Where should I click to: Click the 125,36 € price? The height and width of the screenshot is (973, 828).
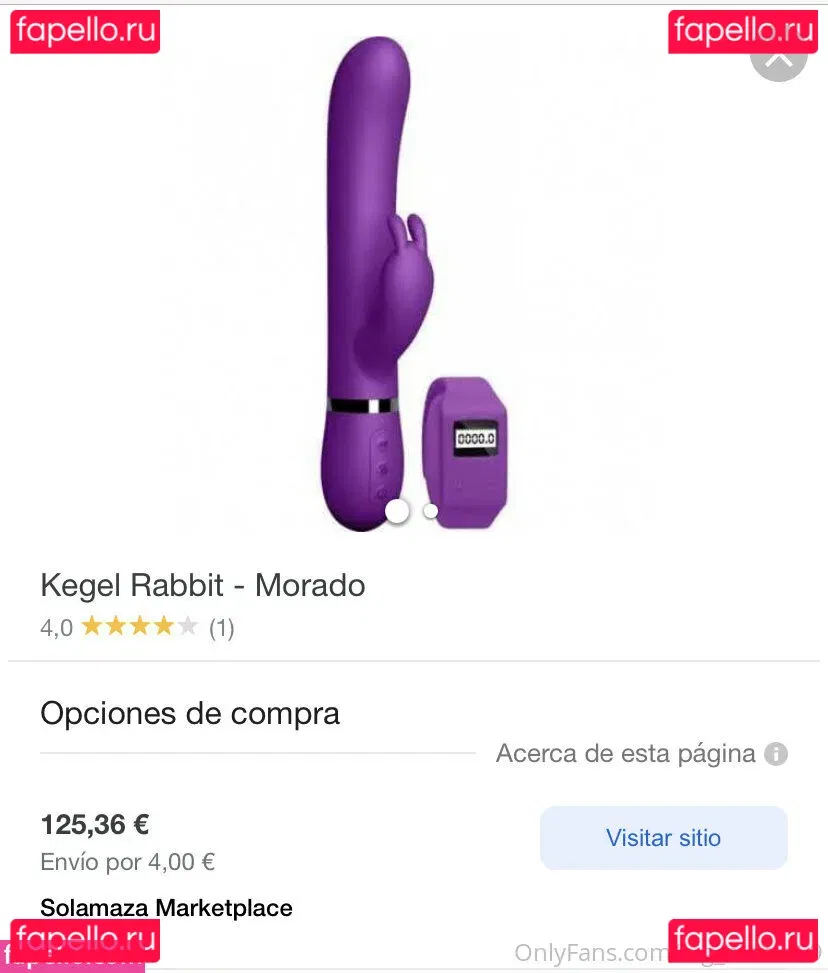tap(95, 825)
